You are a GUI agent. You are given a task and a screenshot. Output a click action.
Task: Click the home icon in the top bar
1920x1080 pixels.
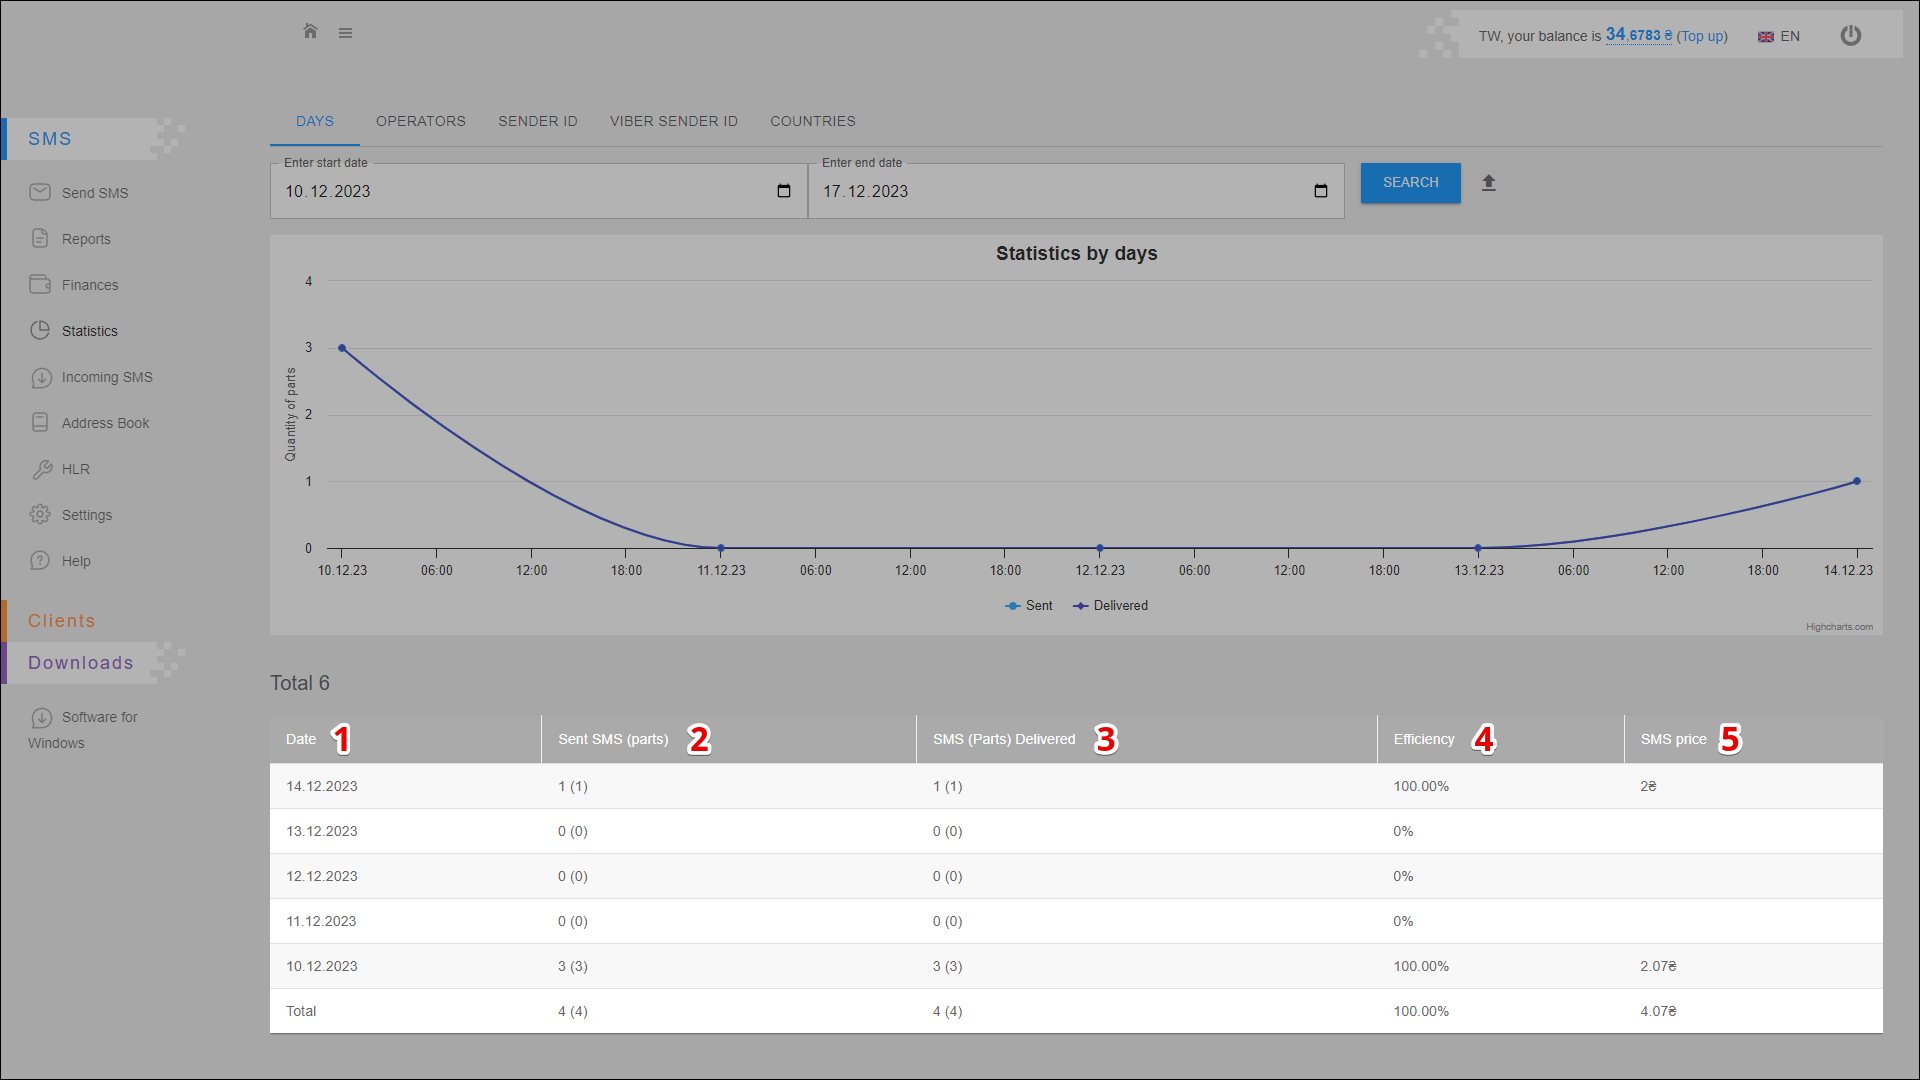310,32
